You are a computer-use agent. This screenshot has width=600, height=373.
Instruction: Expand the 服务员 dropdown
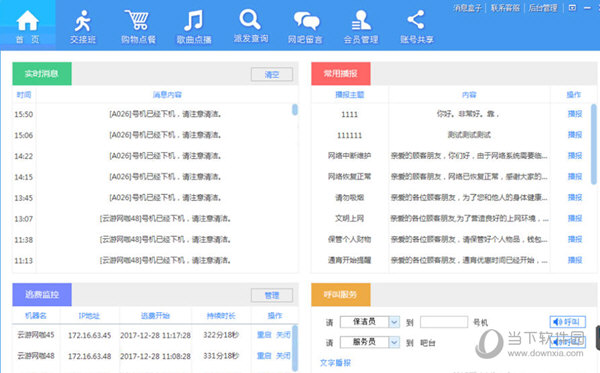[x=394, y=342]
